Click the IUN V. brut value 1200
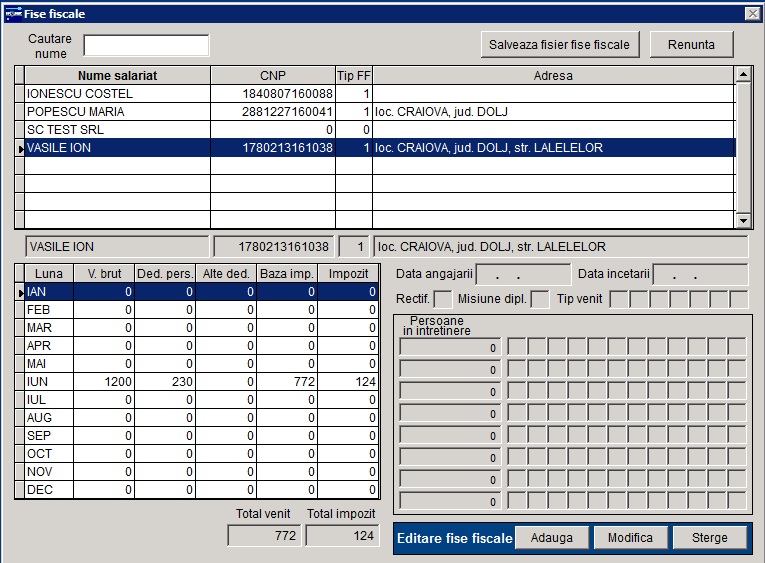The height and width of the screenshot is (563, 765). 104,382
